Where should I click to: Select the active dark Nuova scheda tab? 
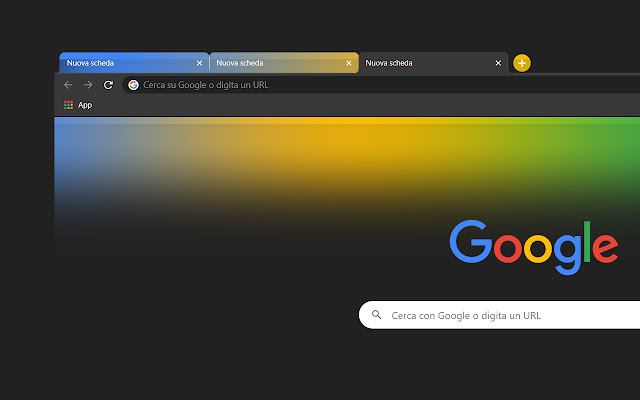433,63
